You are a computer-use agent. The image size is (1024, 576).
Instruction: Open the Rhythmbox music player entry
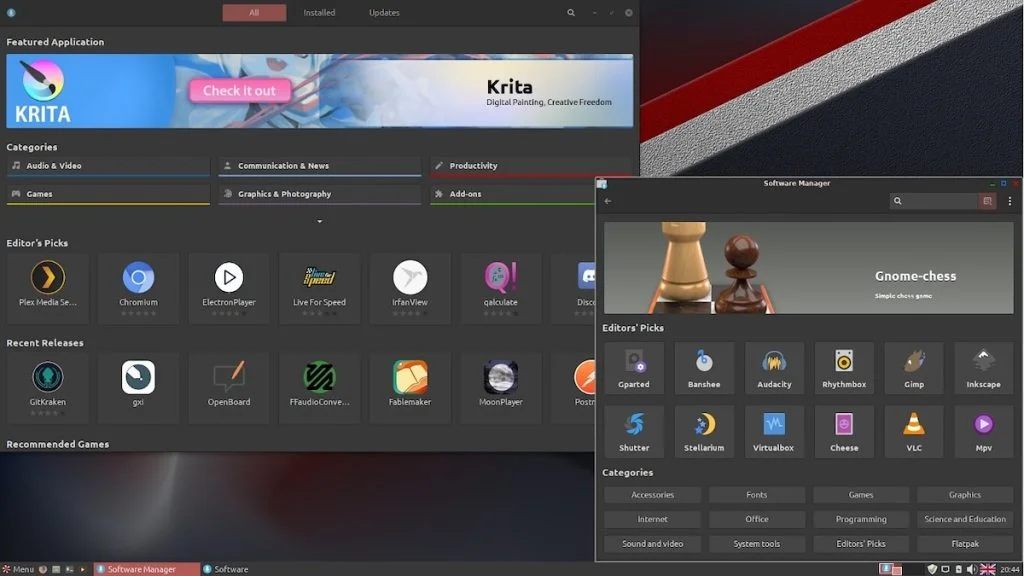click(x=844, y=367)
